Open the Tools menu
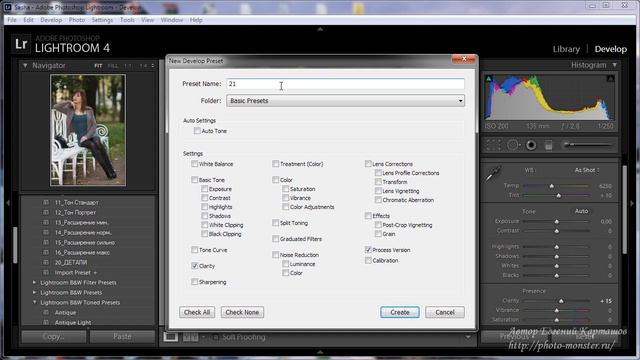This screenshot has width=640, height=360. pyautogui.click(x=127, y=20)
